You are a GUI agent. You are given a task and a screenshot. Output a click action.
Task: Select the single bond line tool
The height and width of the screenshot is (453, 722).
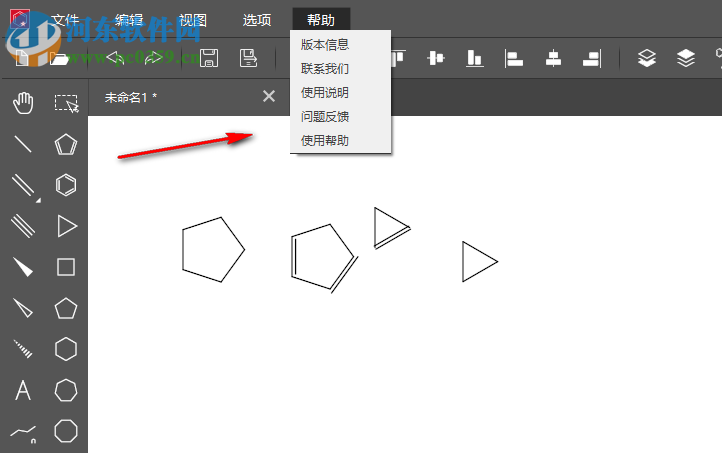(x=23, y=144)
